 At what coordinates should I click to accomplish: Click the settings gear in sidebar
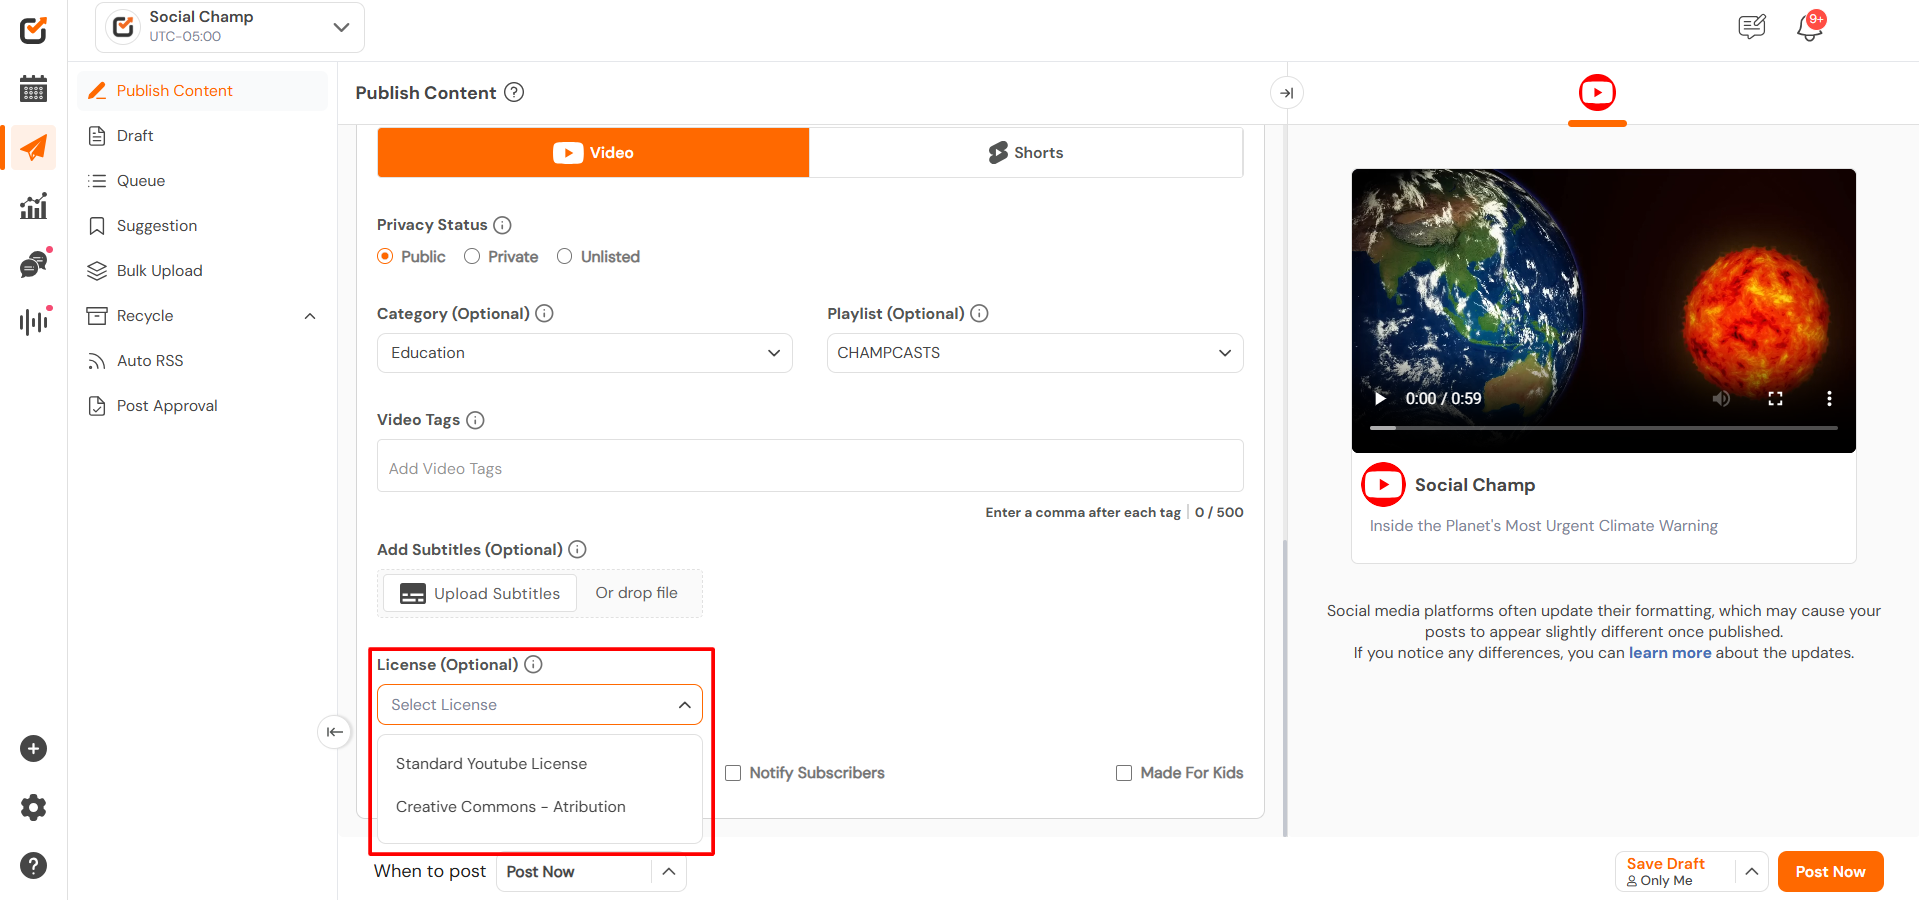point(33,807)
